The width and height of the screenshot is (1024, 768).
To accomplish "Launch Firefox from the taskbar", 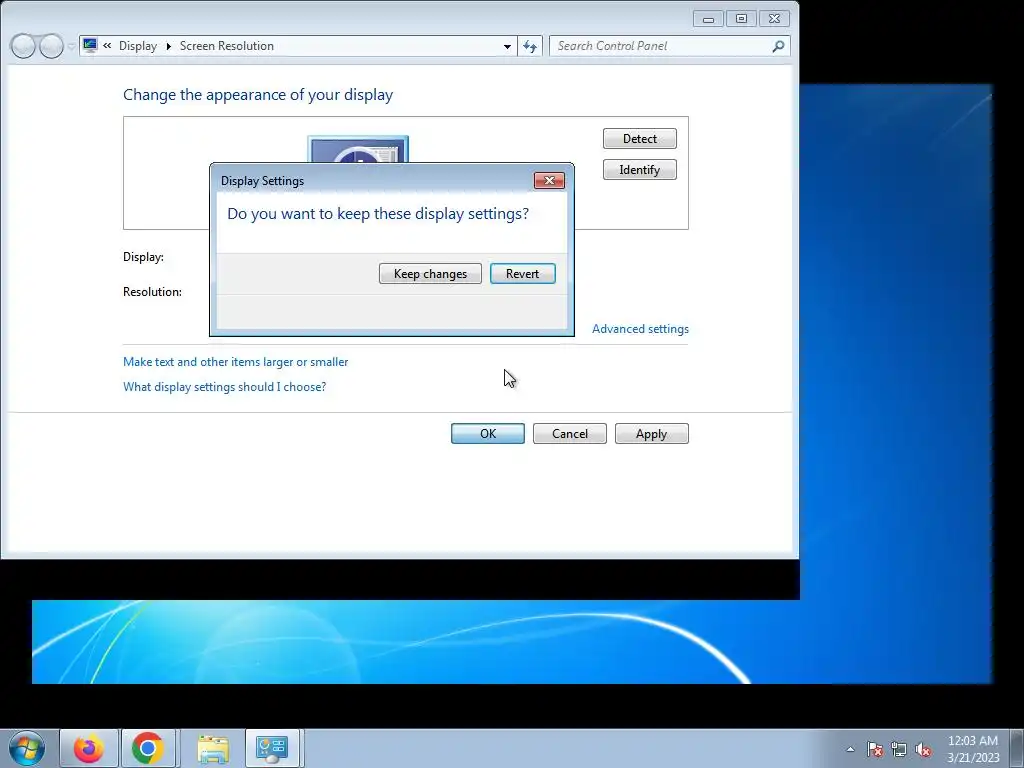I will coord(89,748).
